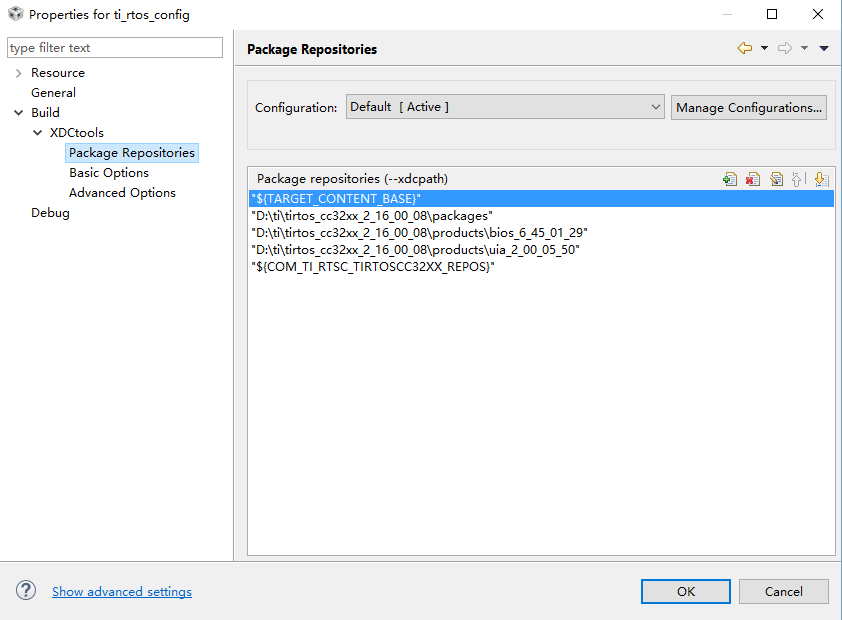Move selected repository up
Screen dimensions: 842x620
pyautogui.click(x=798, y=179)
